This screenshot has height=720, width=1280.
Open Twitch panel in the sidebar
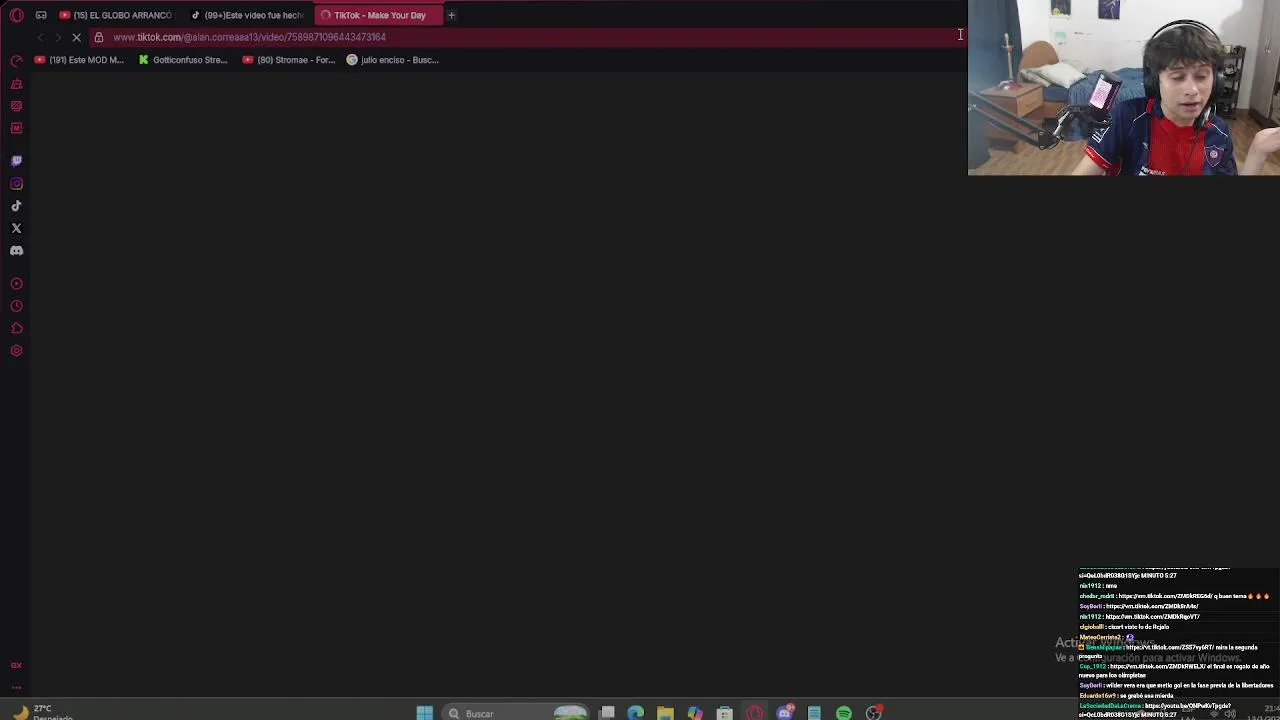click(x=16, y=161)
